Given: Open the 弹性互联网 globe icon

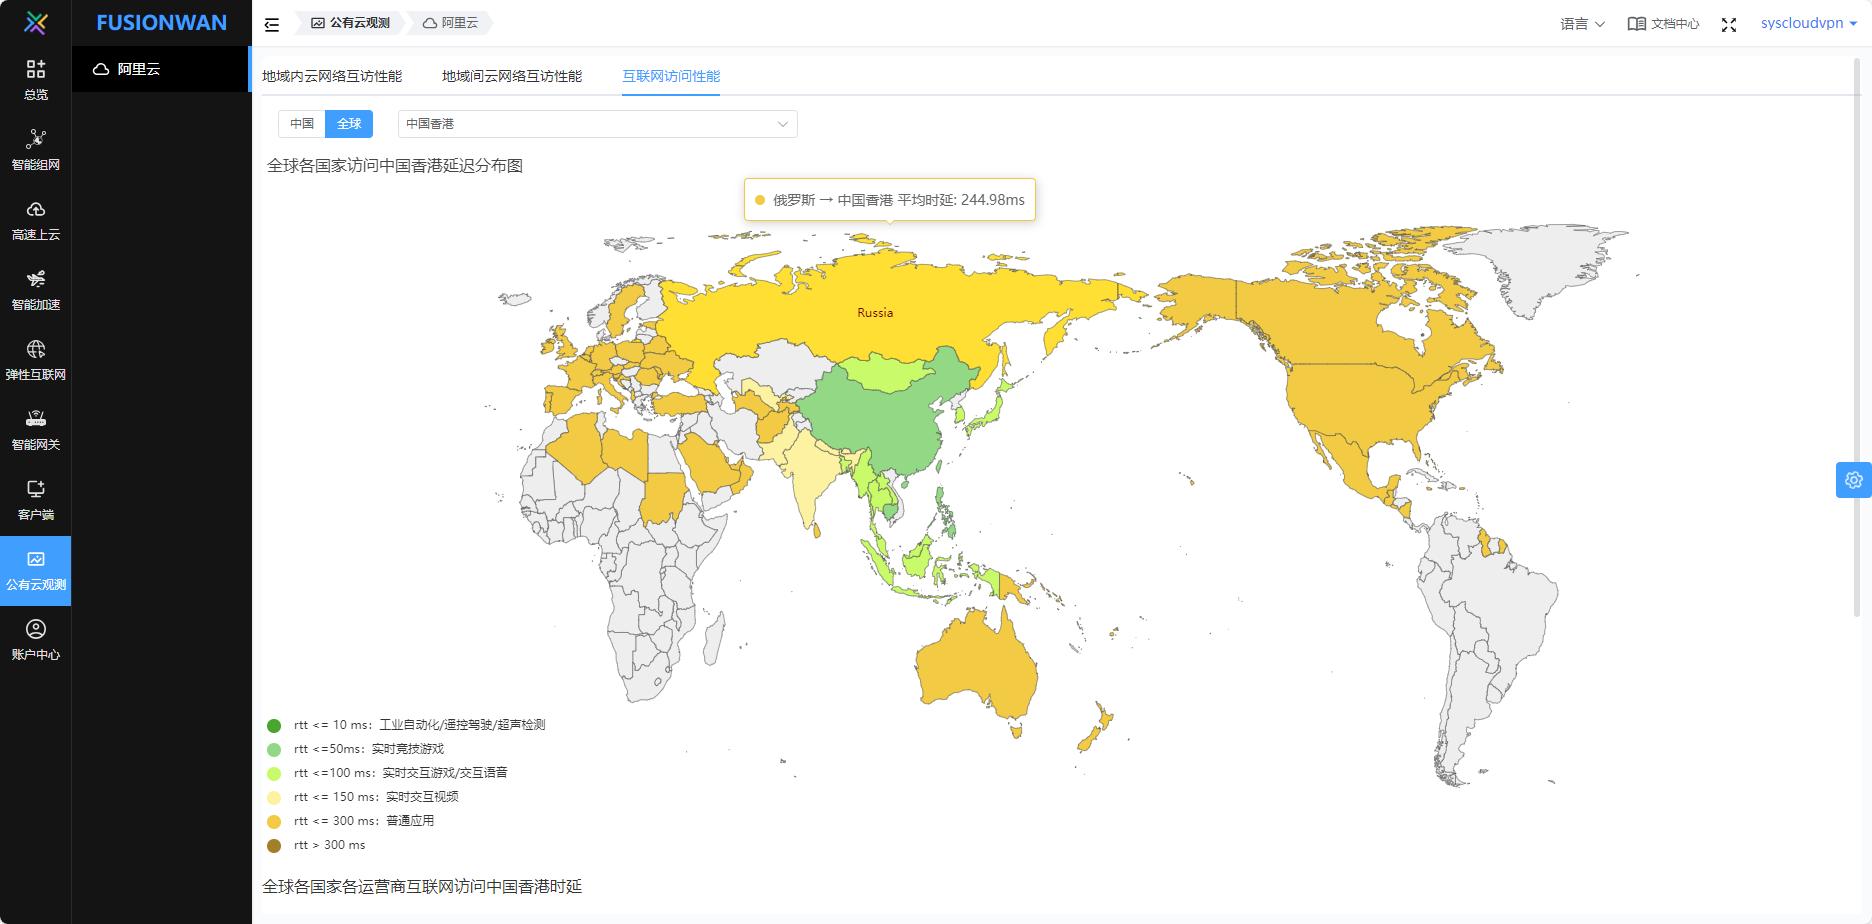Looking at the screenshot, I should 36,349.
